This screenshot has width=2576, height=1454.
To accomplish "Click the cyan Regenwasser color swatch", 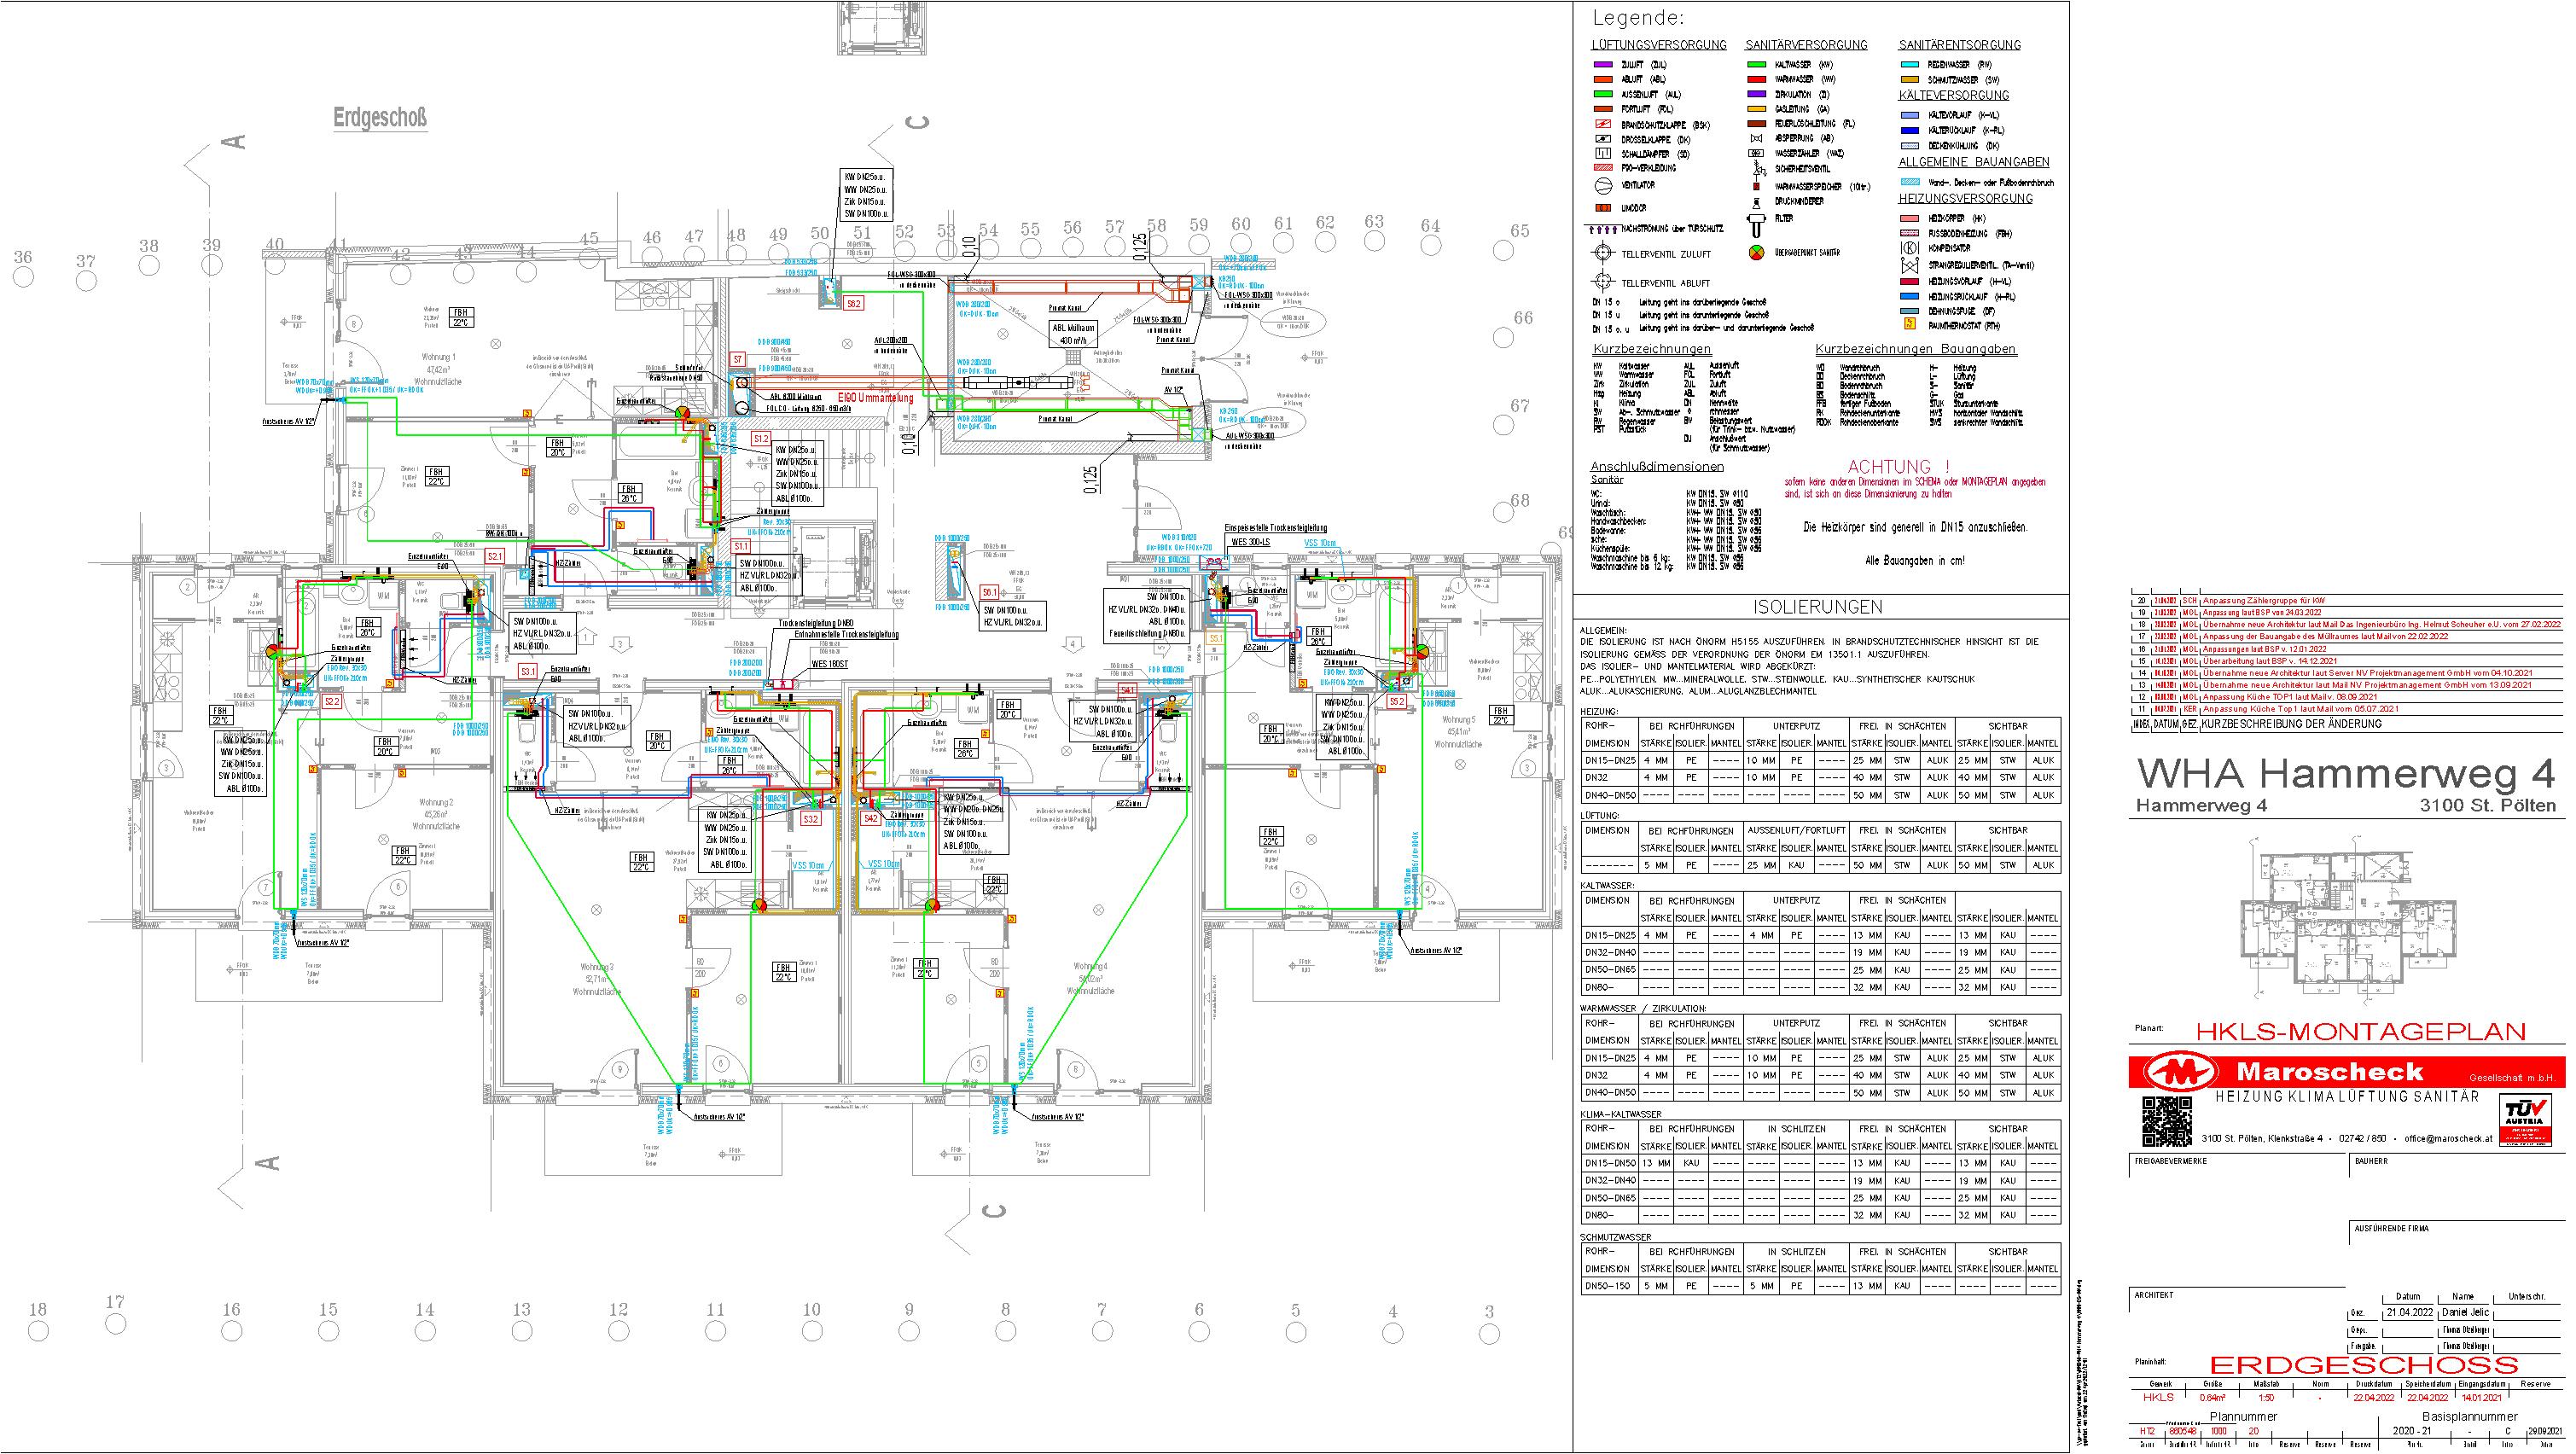I will pyautogui.click(x=1909, y=65).
